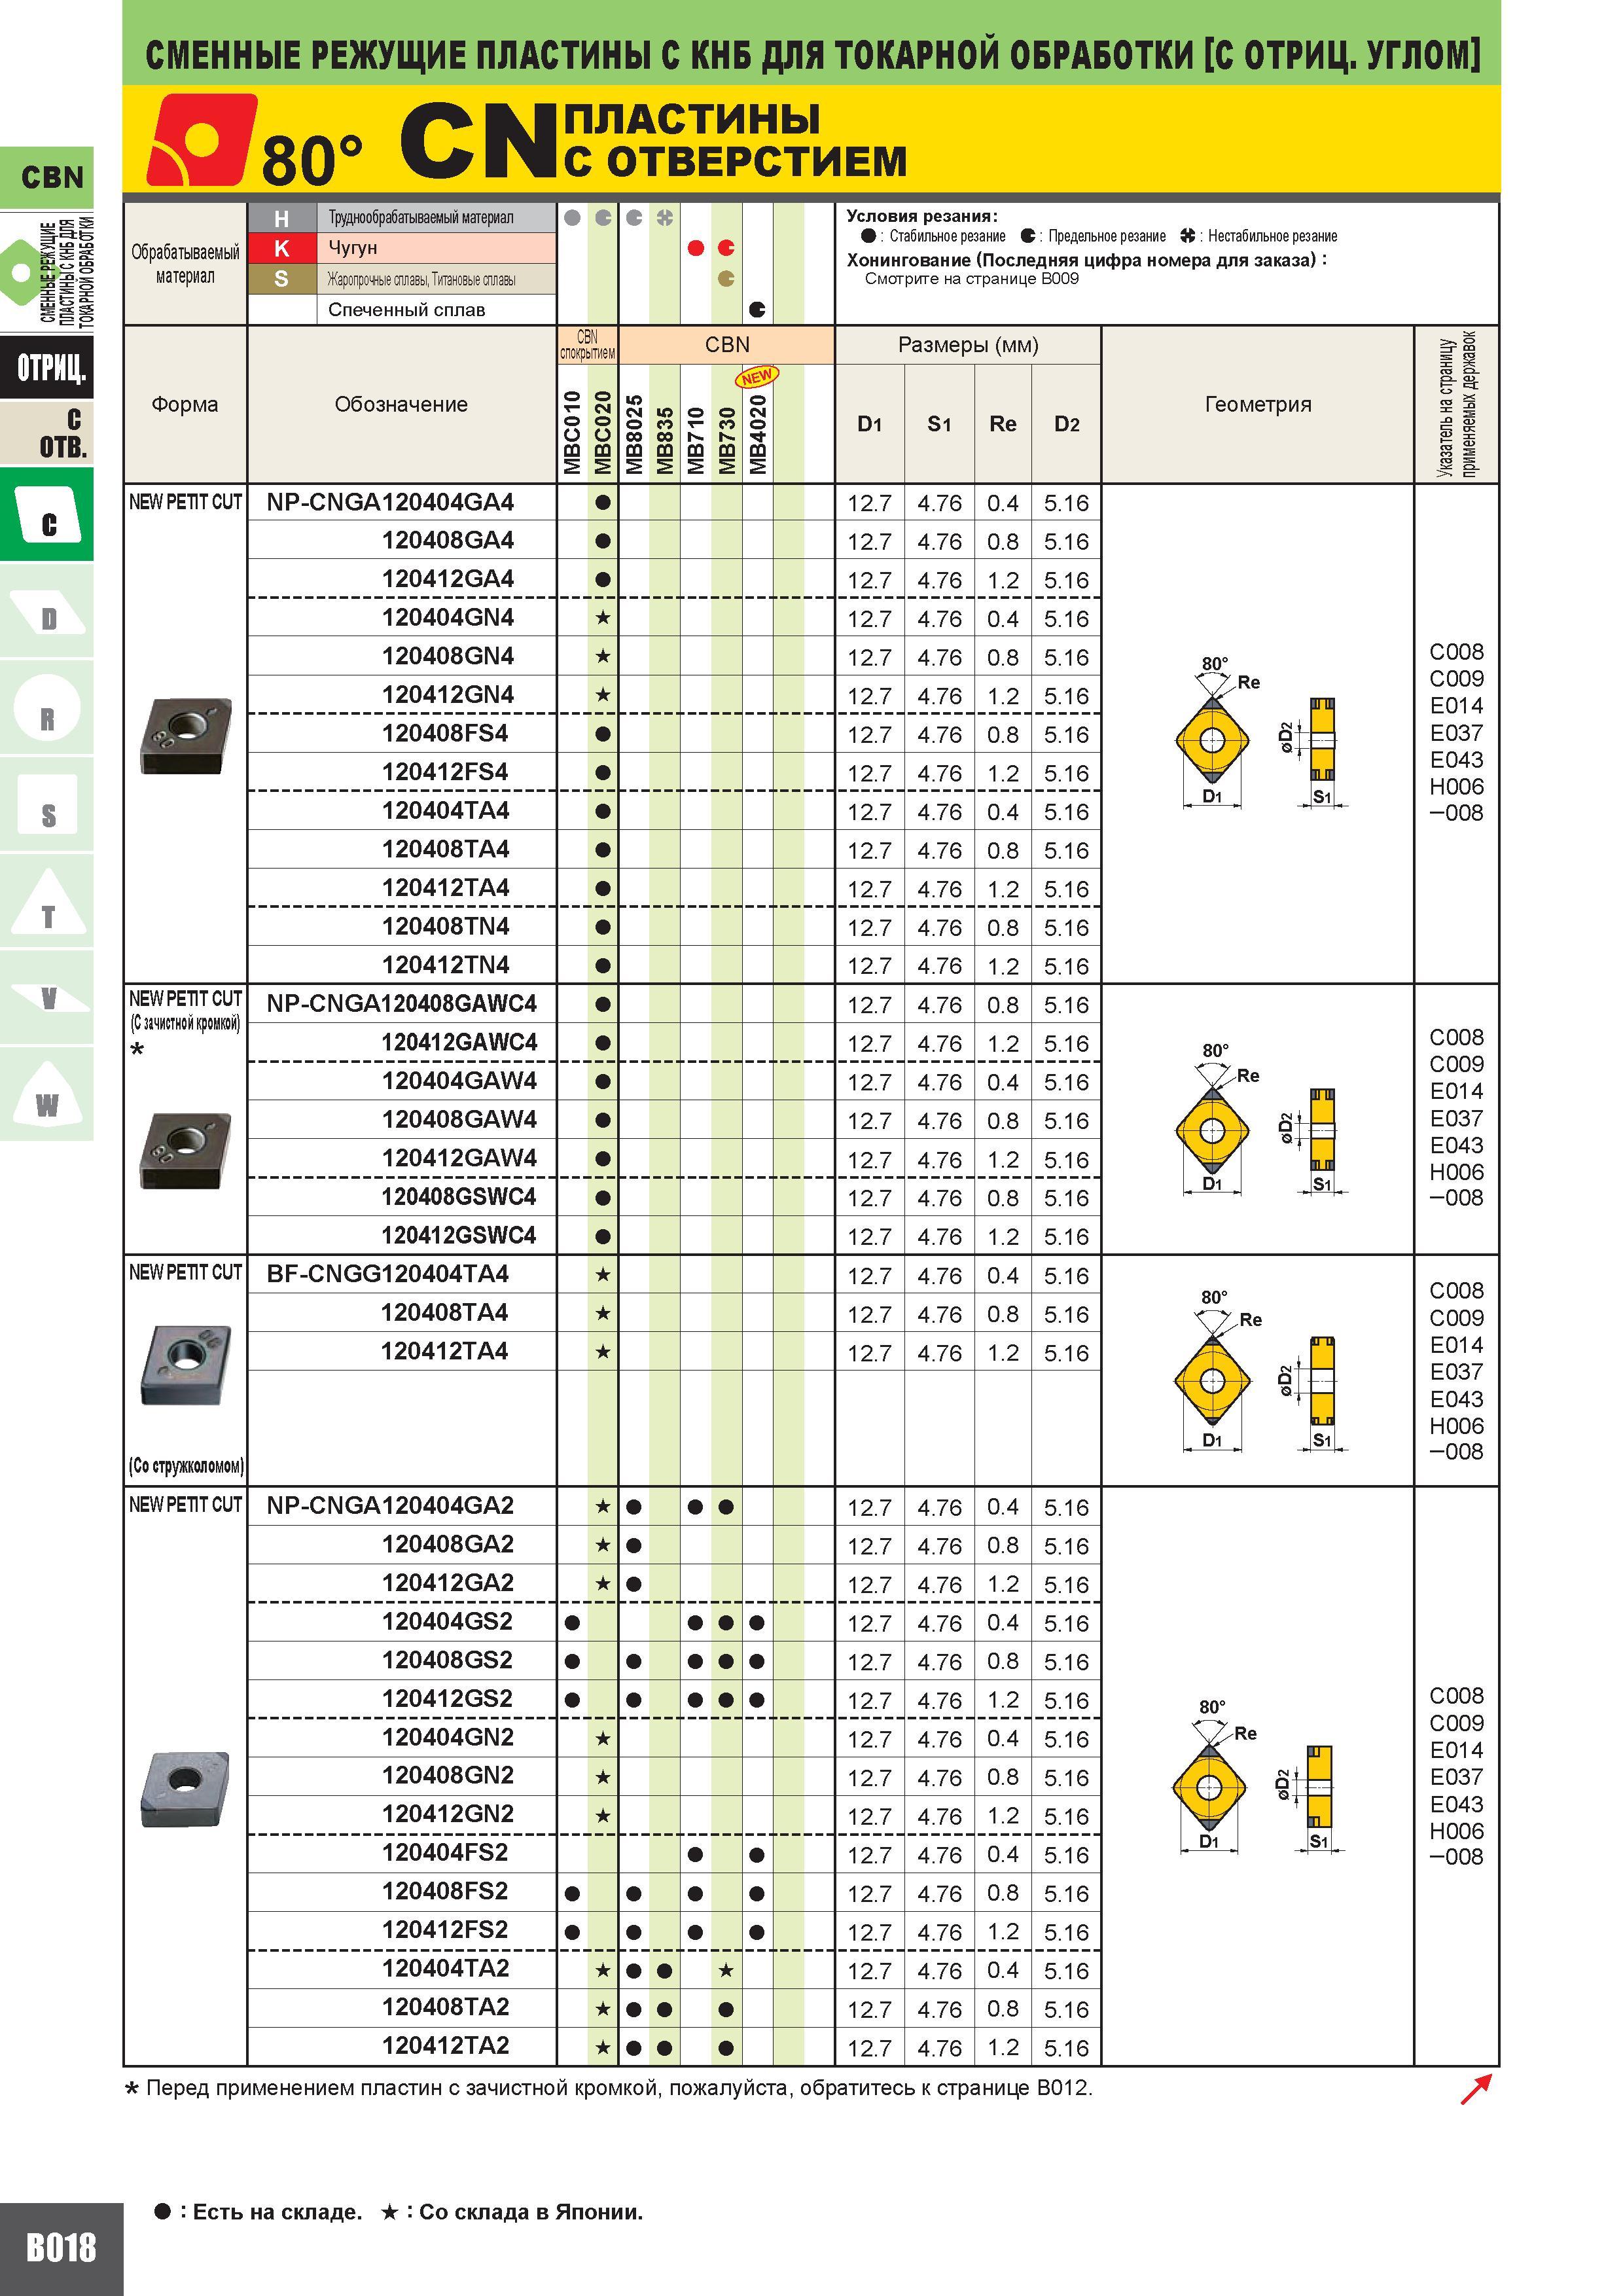This screenshot has height=2296, width=1623.
Task: Select designation 120408FS4
Action: click(x=445, y=734)
